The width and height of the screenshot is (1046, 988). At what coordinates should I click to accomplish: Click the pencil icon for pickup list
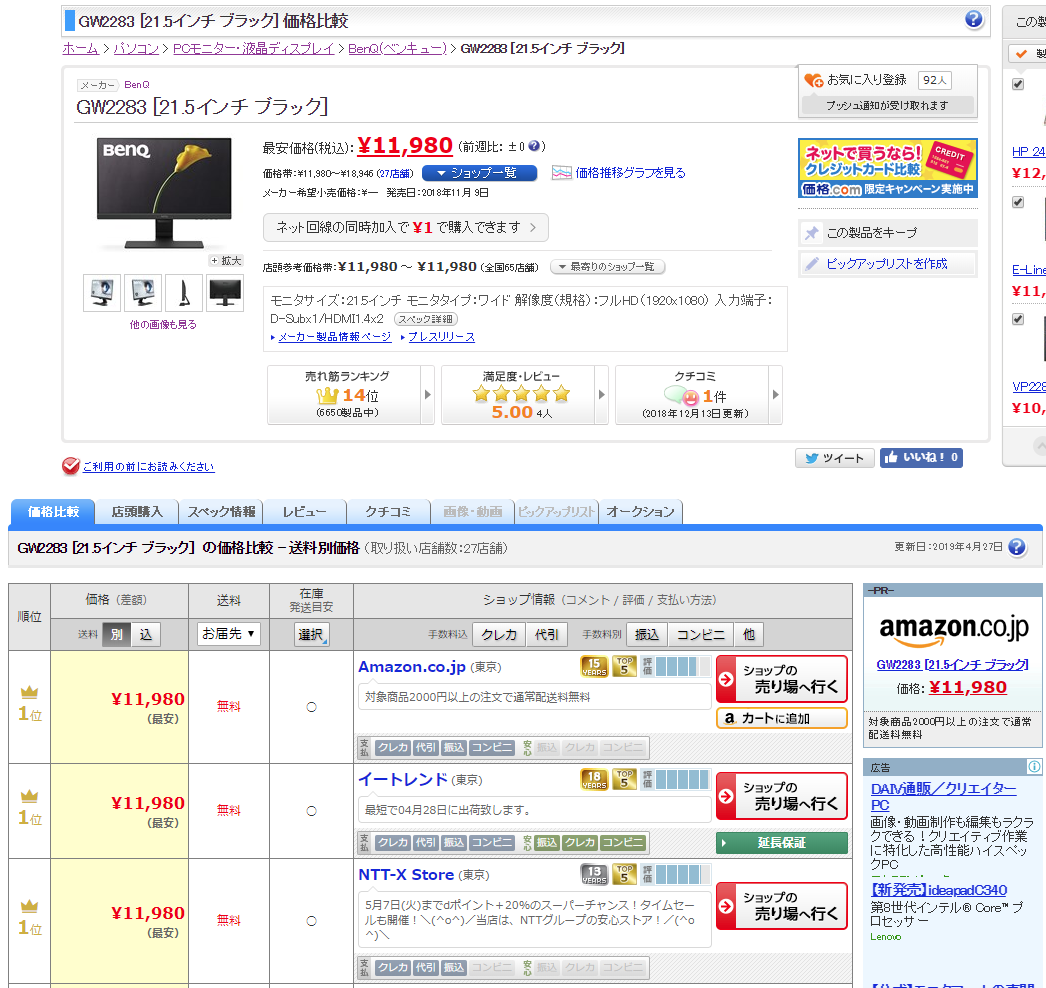(812, 264)
